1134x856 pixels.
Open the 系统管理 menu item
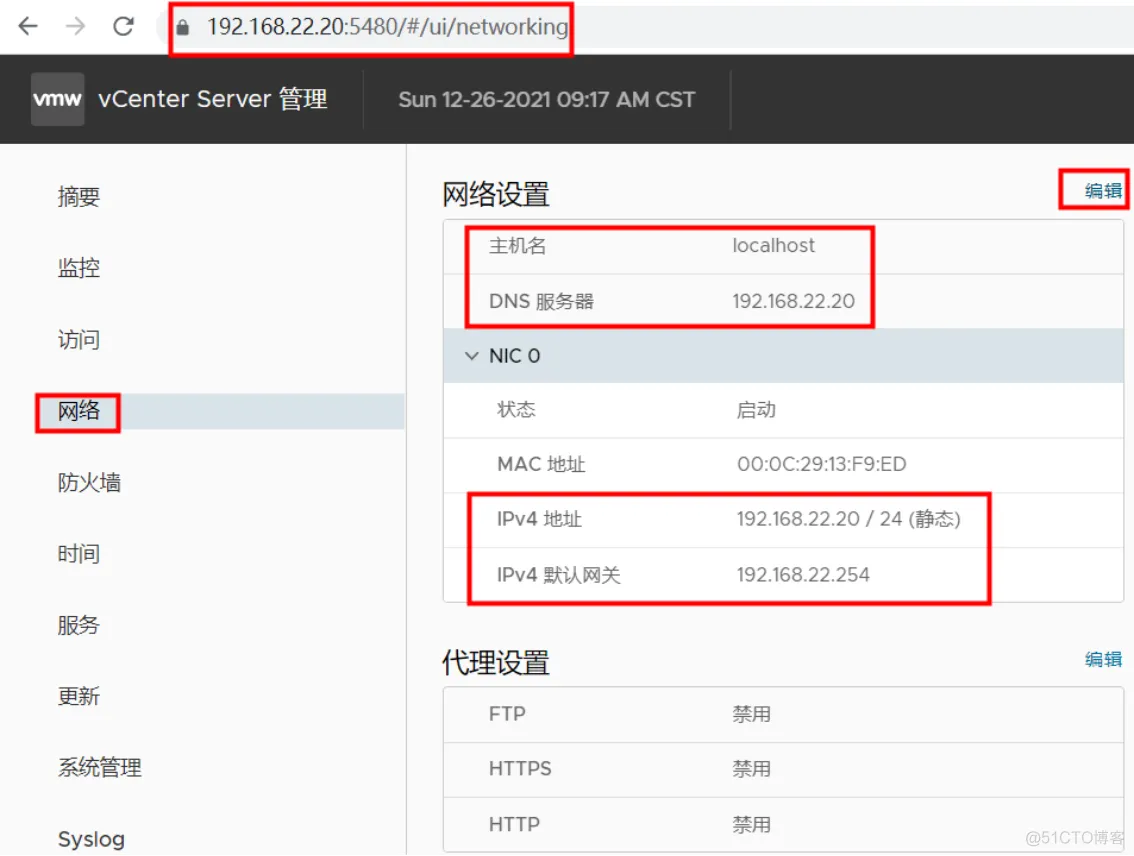click(100, 767)
